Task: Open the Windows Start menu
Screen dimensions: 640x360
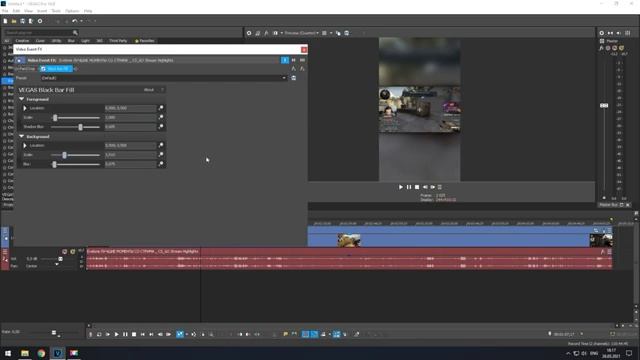Action: [x=8, y=353]
